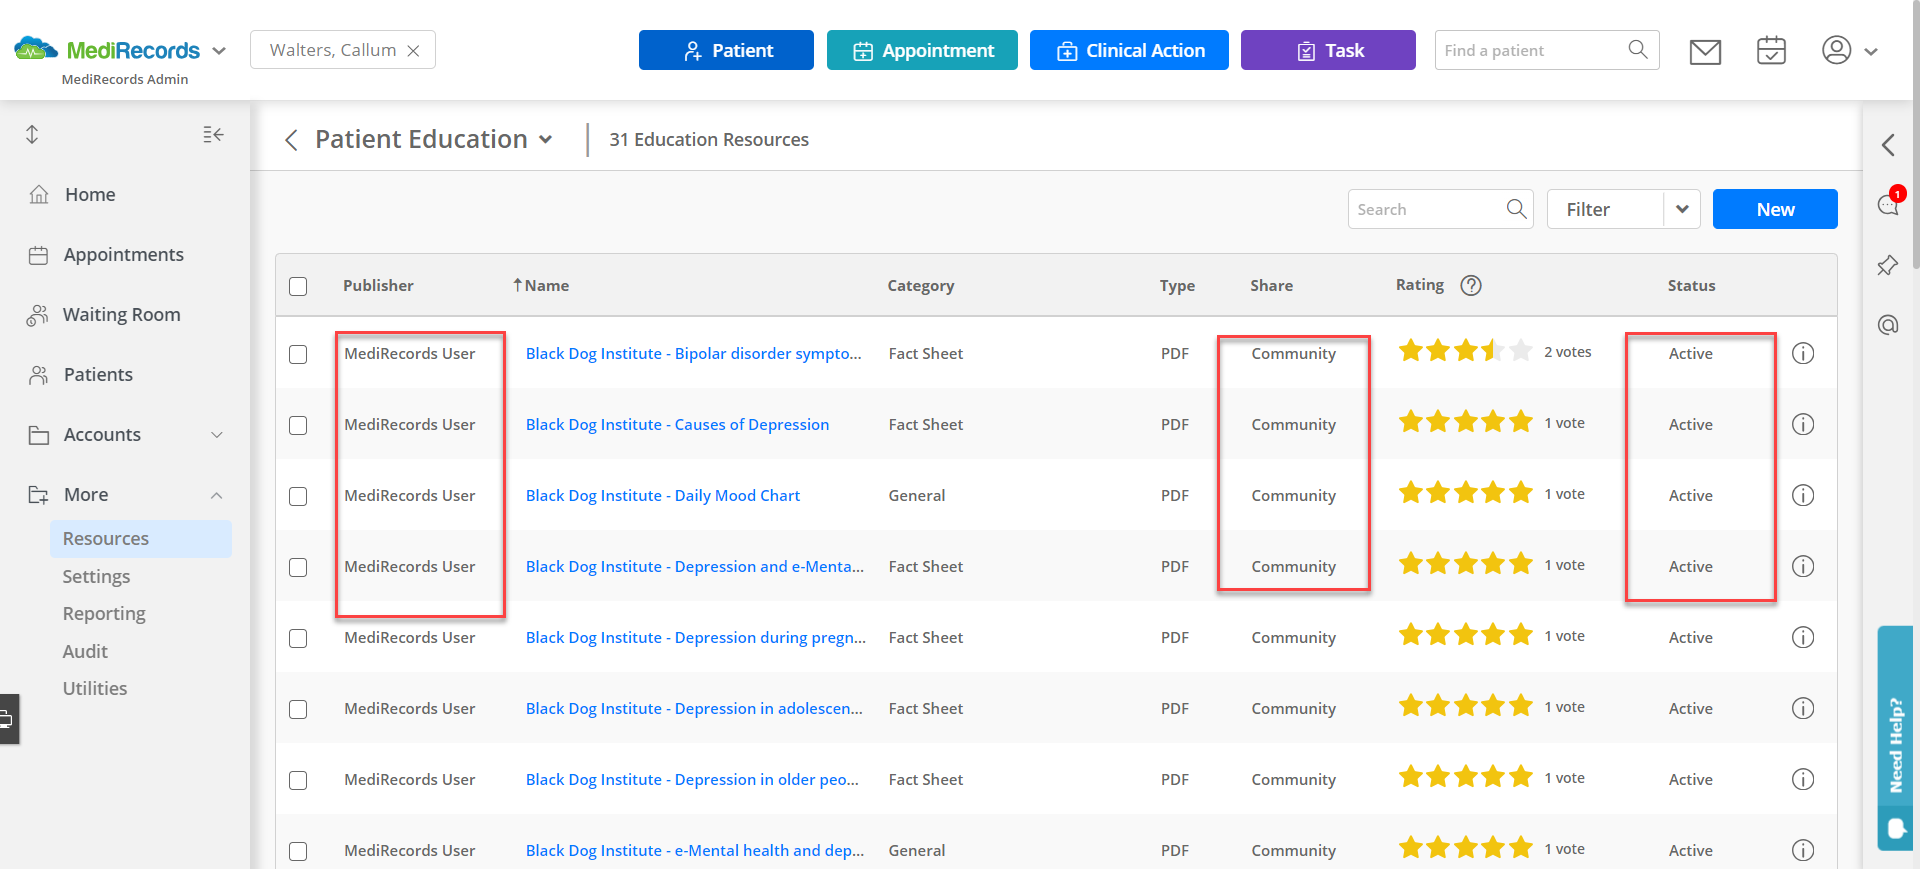
Task: Open info for Depression in older people resource
Action: 1803,779
